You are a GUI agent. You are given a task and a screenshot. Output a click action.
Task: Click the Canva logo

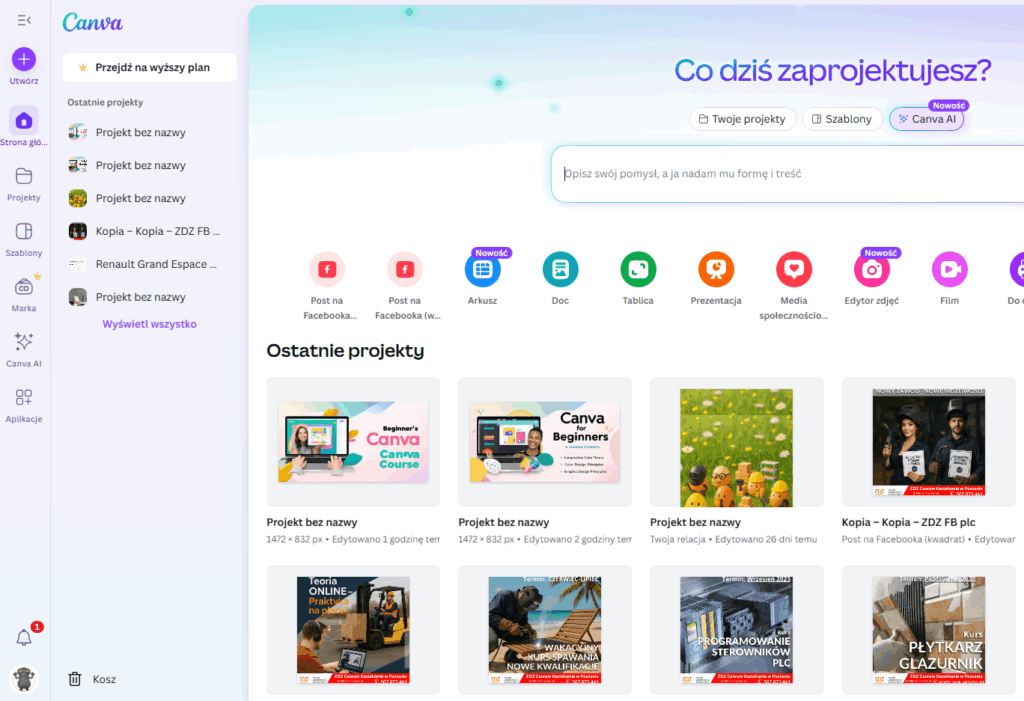tap(93, 23)
